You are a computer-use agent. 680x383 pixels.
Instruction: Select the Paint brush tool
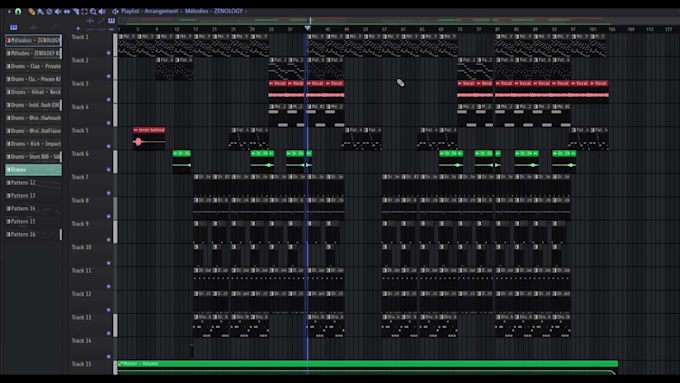click(40, 12)
